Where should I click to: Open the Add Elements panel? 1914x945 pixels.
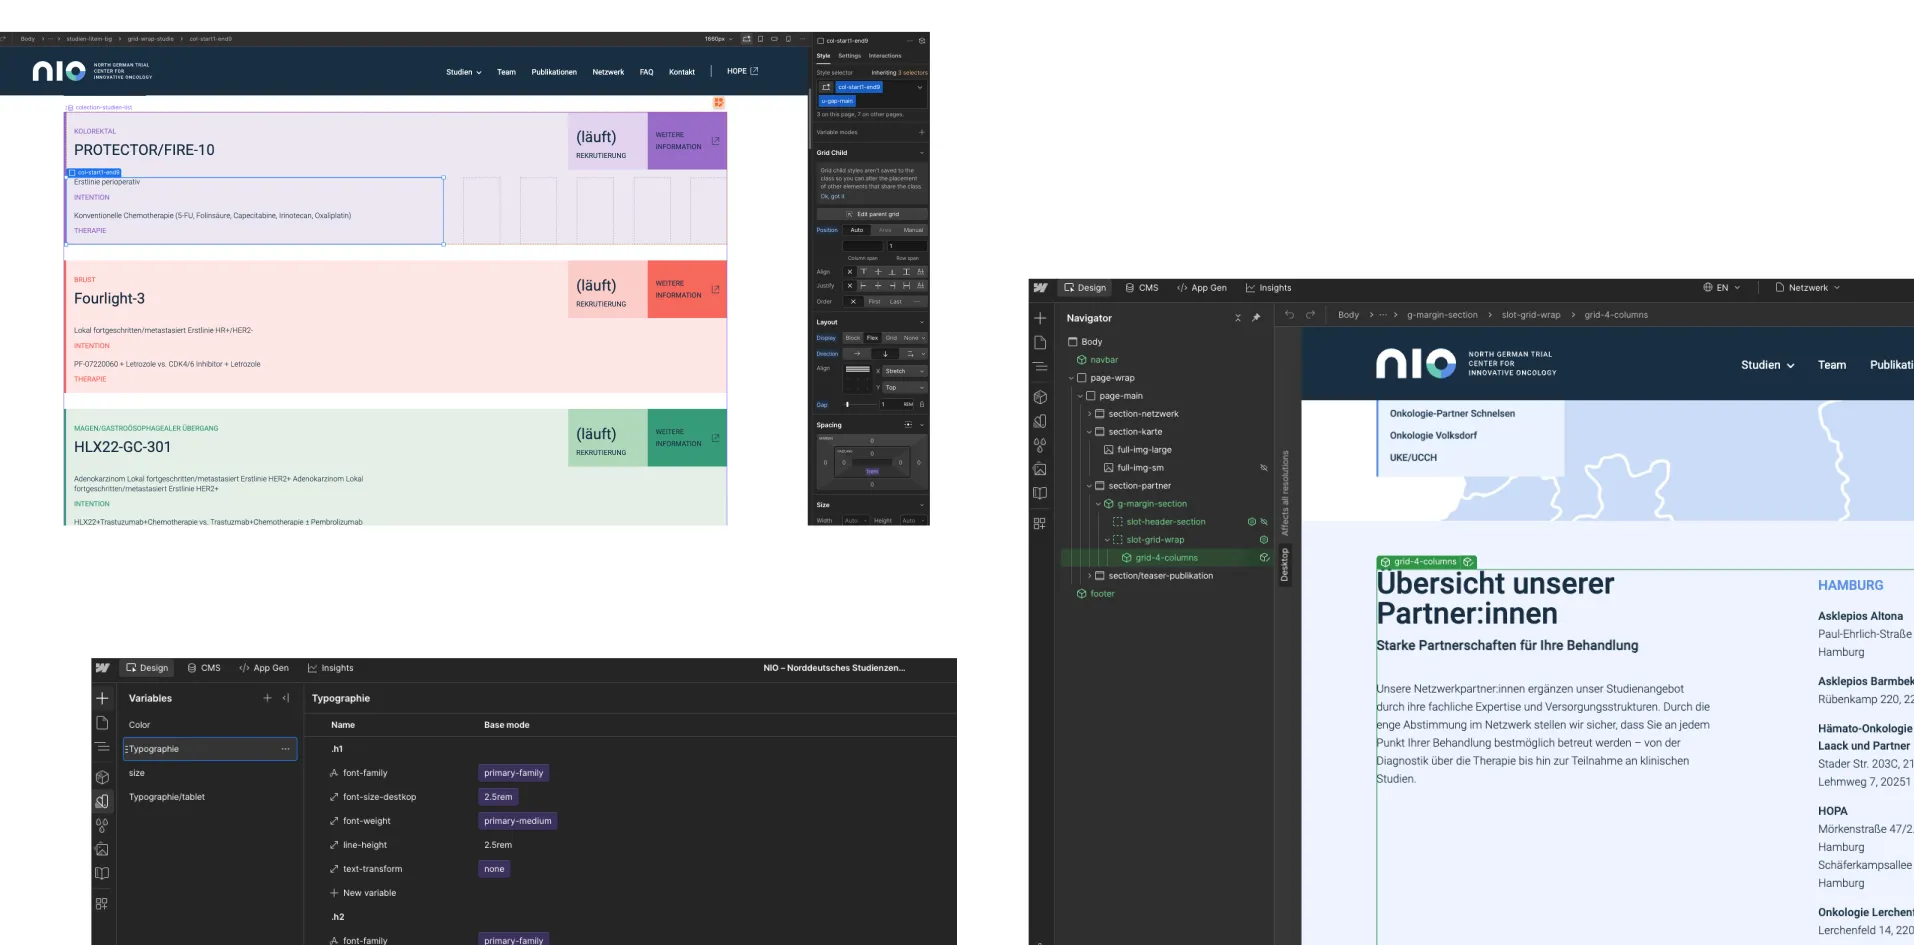(1041, 318)
